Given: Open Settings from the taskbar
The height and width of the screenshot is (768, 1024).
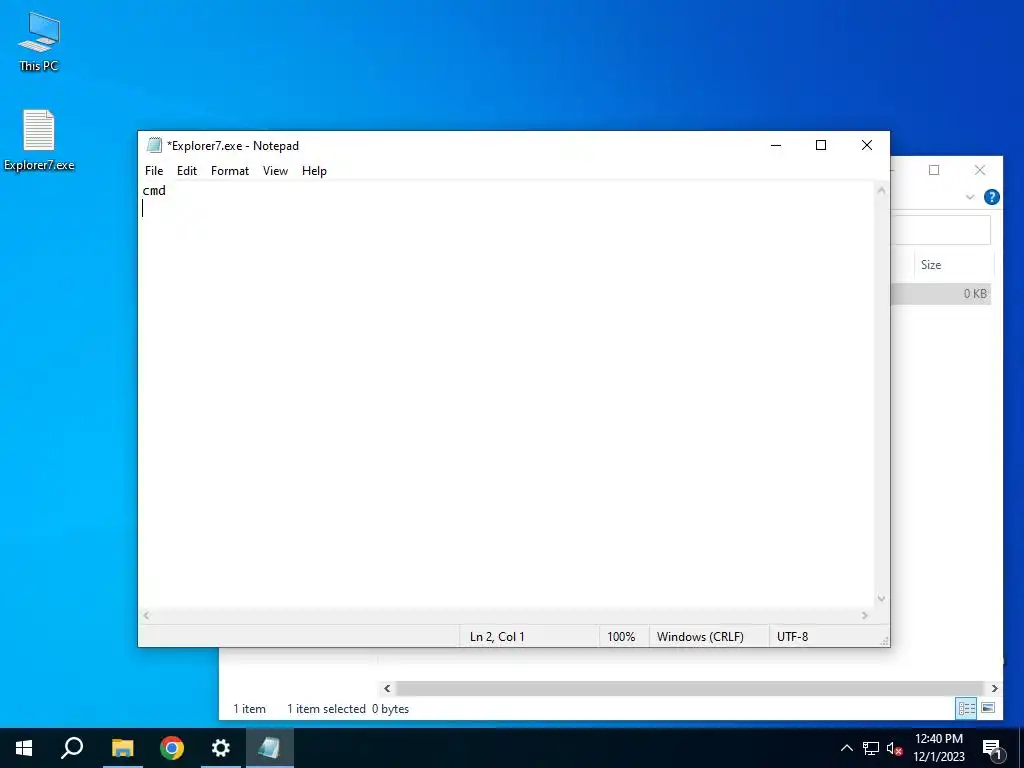Looking at the screenshot, I should (x=221, y=748).
